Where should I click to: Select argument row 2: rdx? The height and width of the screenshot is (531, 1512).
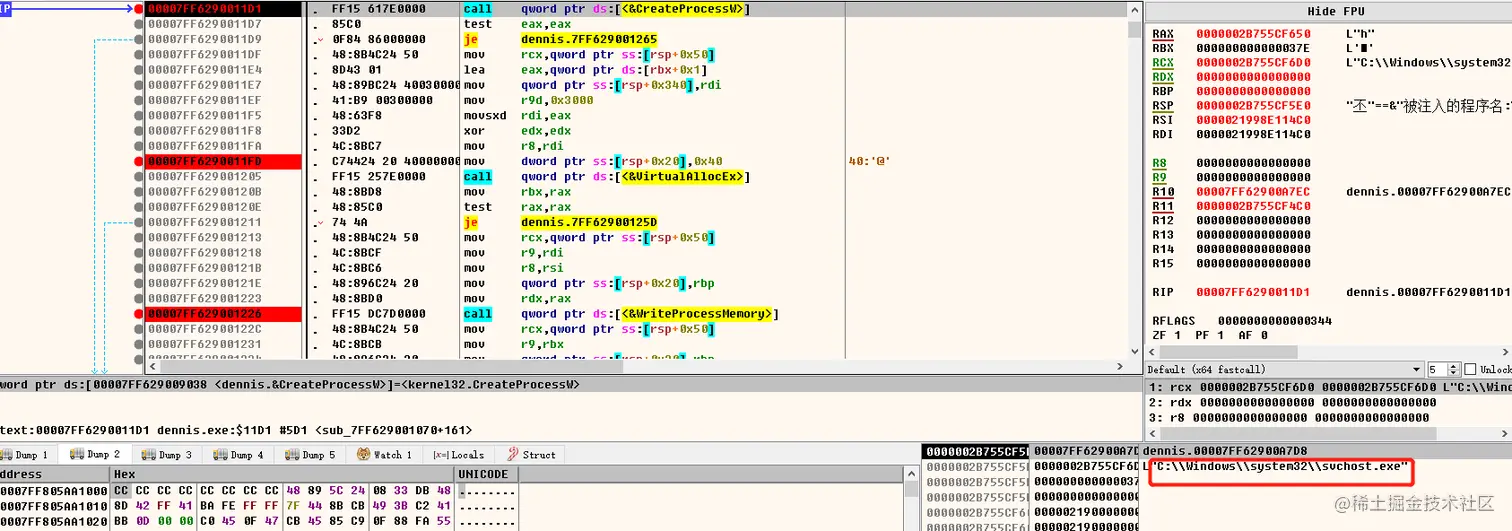pos(1328,402)
